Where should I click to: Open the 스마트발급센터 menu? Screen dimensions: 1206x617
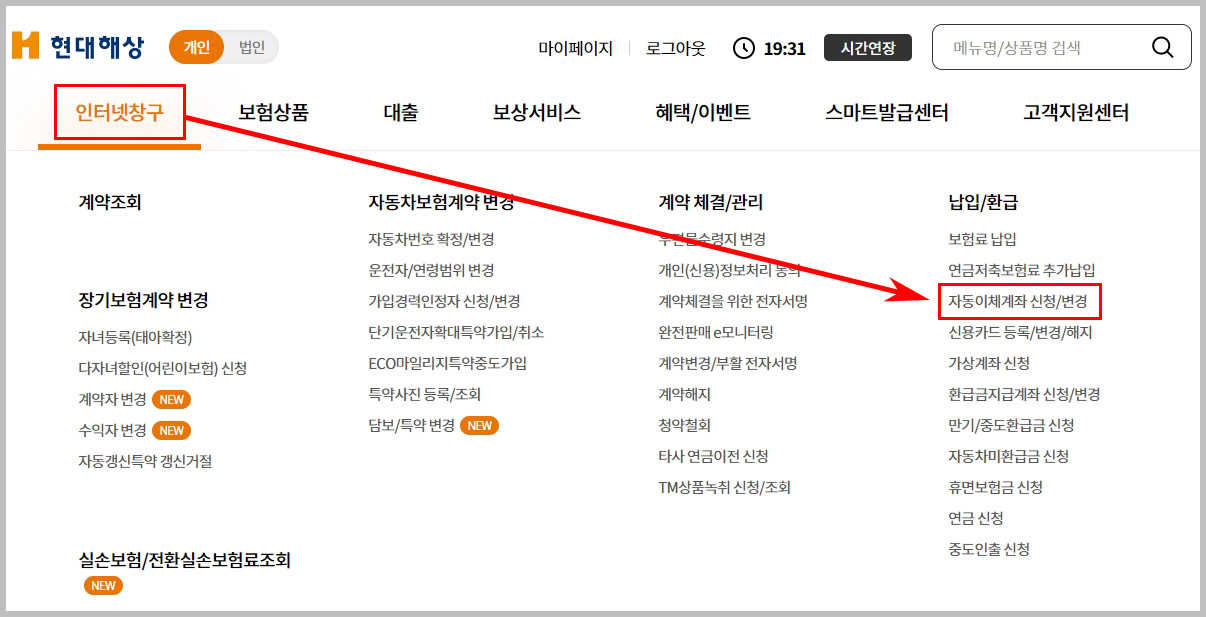click(887, 112)
